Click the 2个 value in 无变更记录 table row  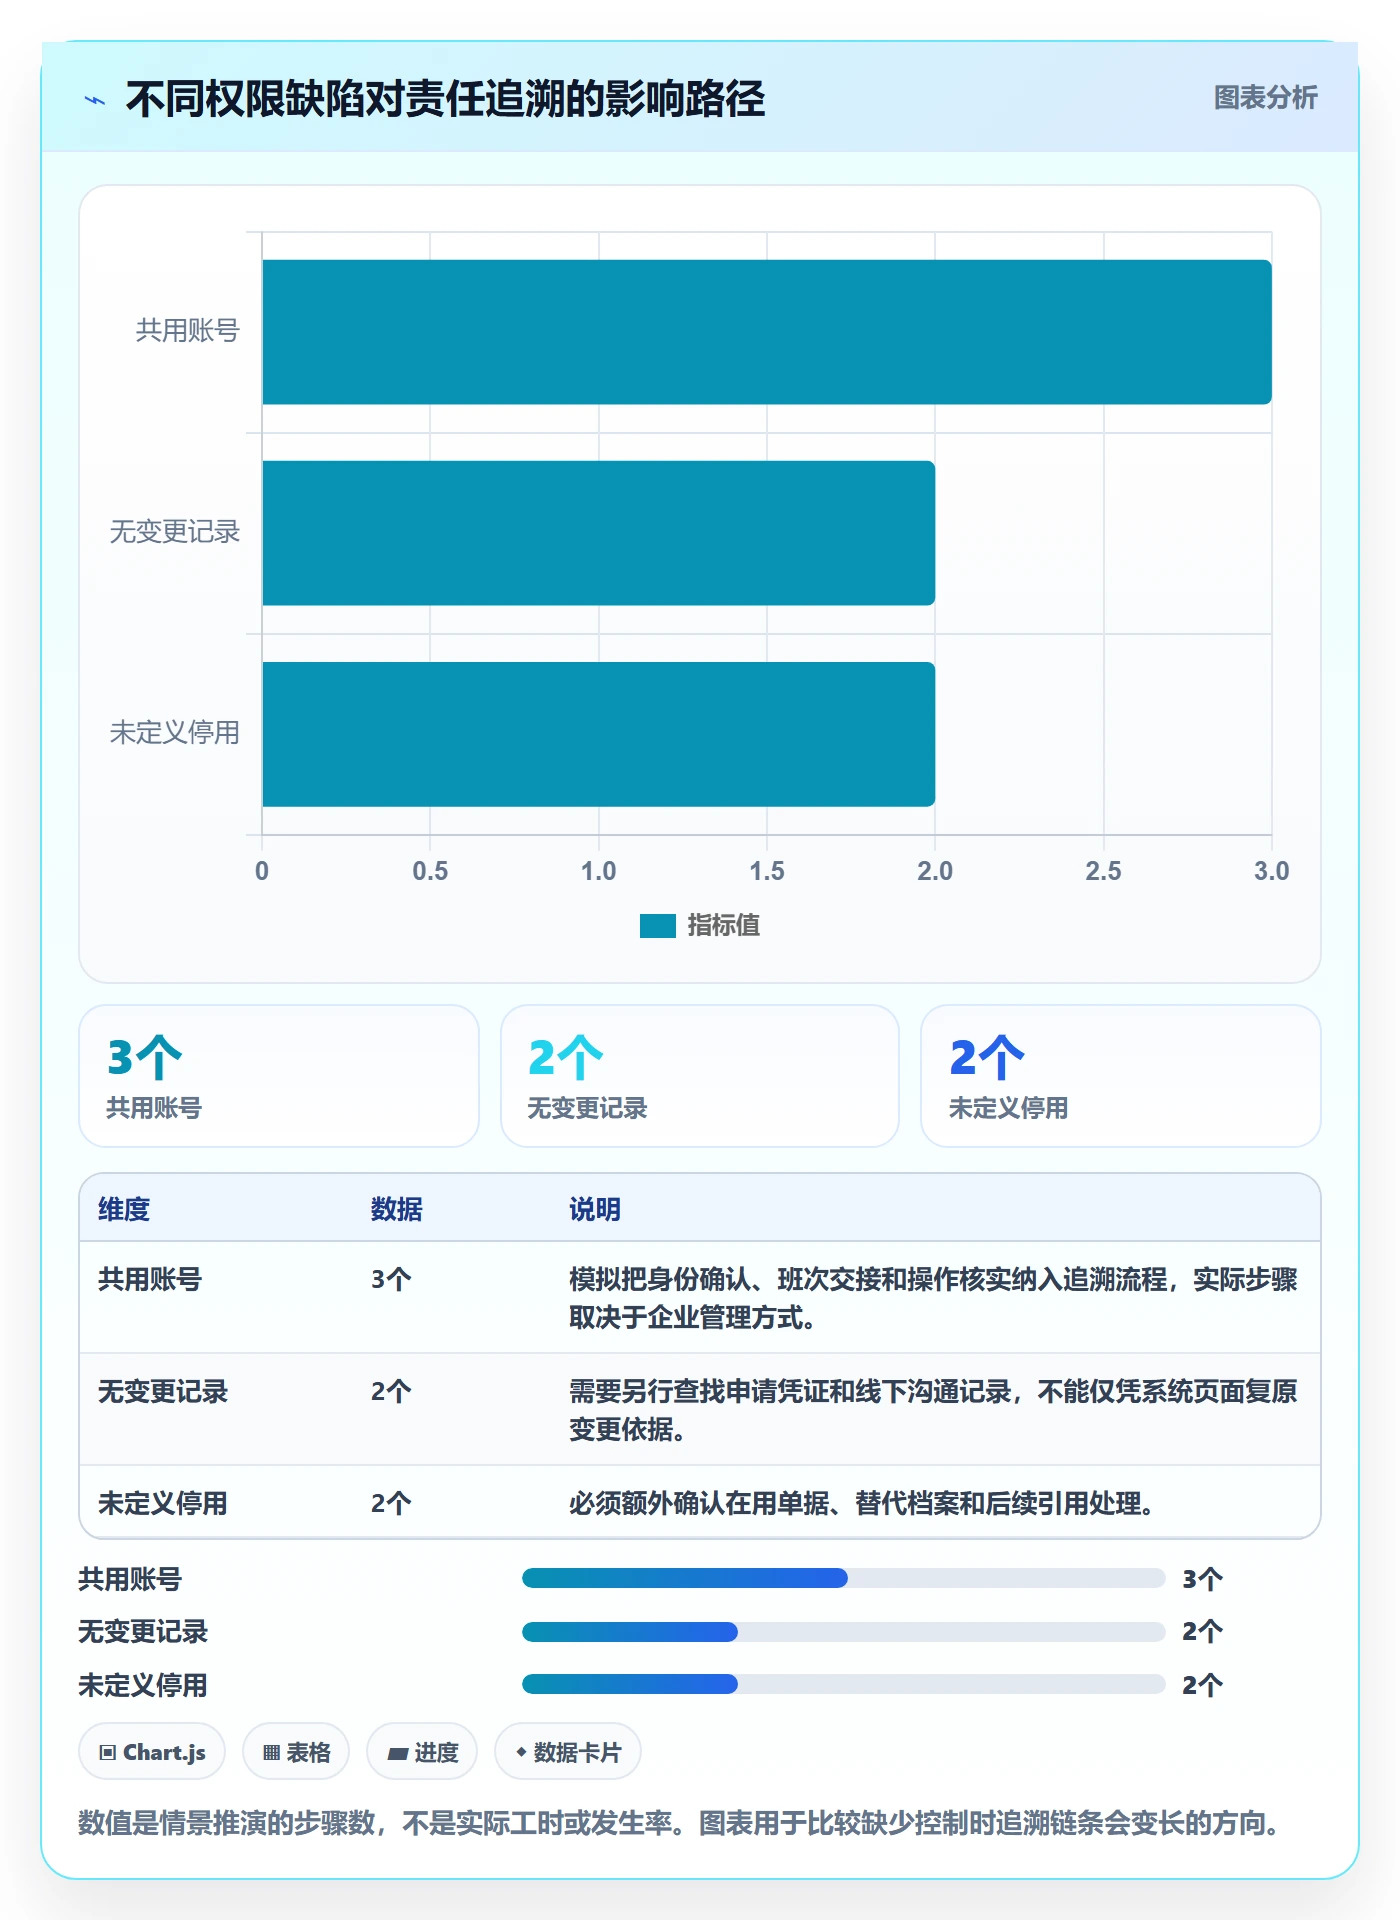coord(391,1391)
